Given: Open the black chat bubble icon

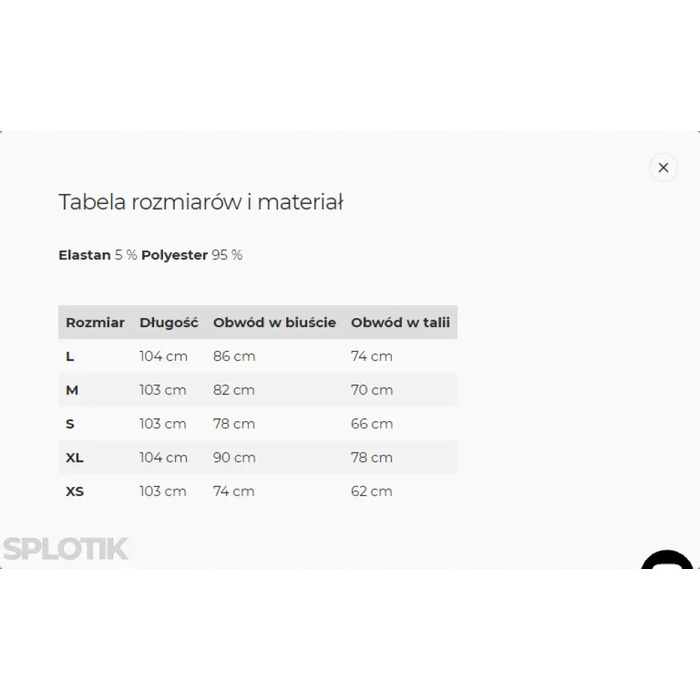Looking at the screenshot, I should tap(667, 559).
